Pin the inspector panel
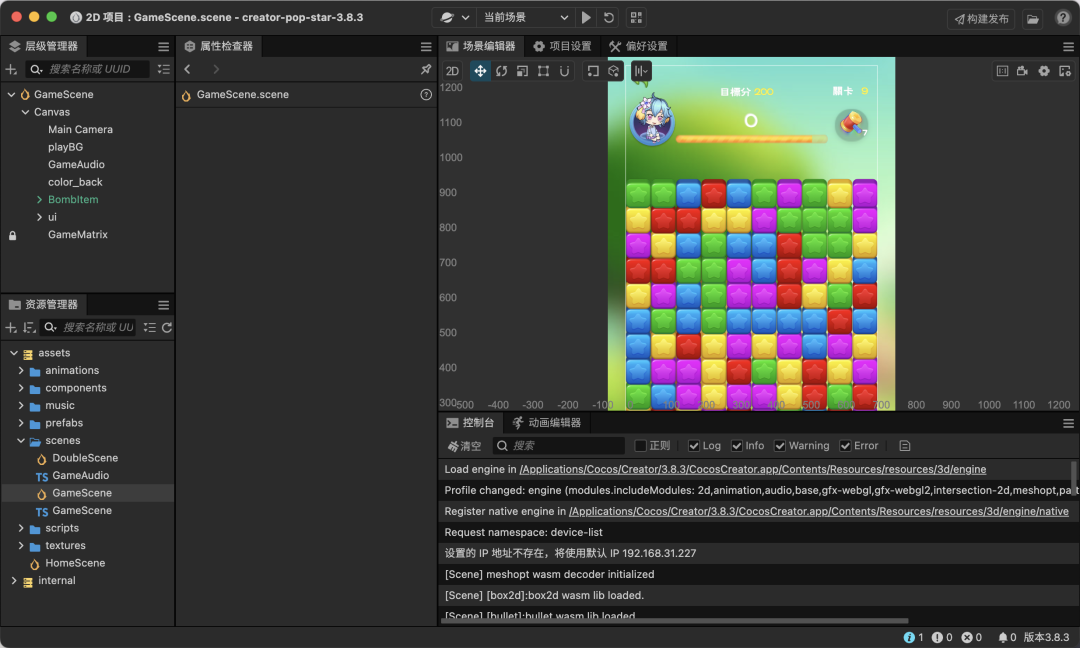Screen dimensions: 1080x648 pyautogui.click(x=426, y=69)
